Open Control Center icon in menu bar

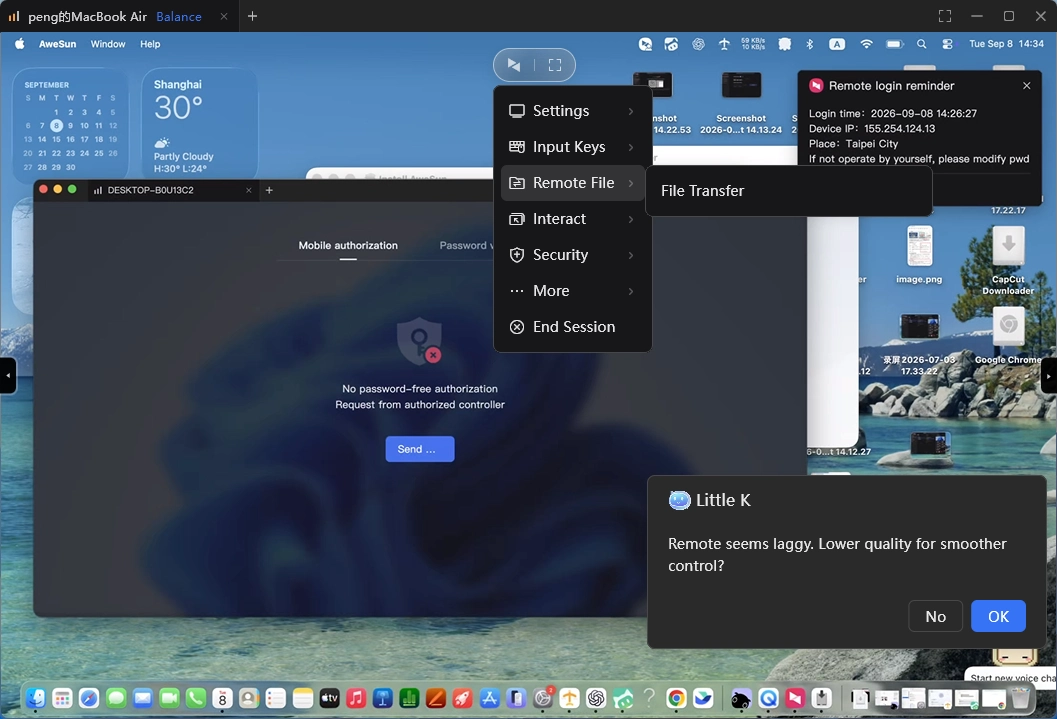point(947,44)
